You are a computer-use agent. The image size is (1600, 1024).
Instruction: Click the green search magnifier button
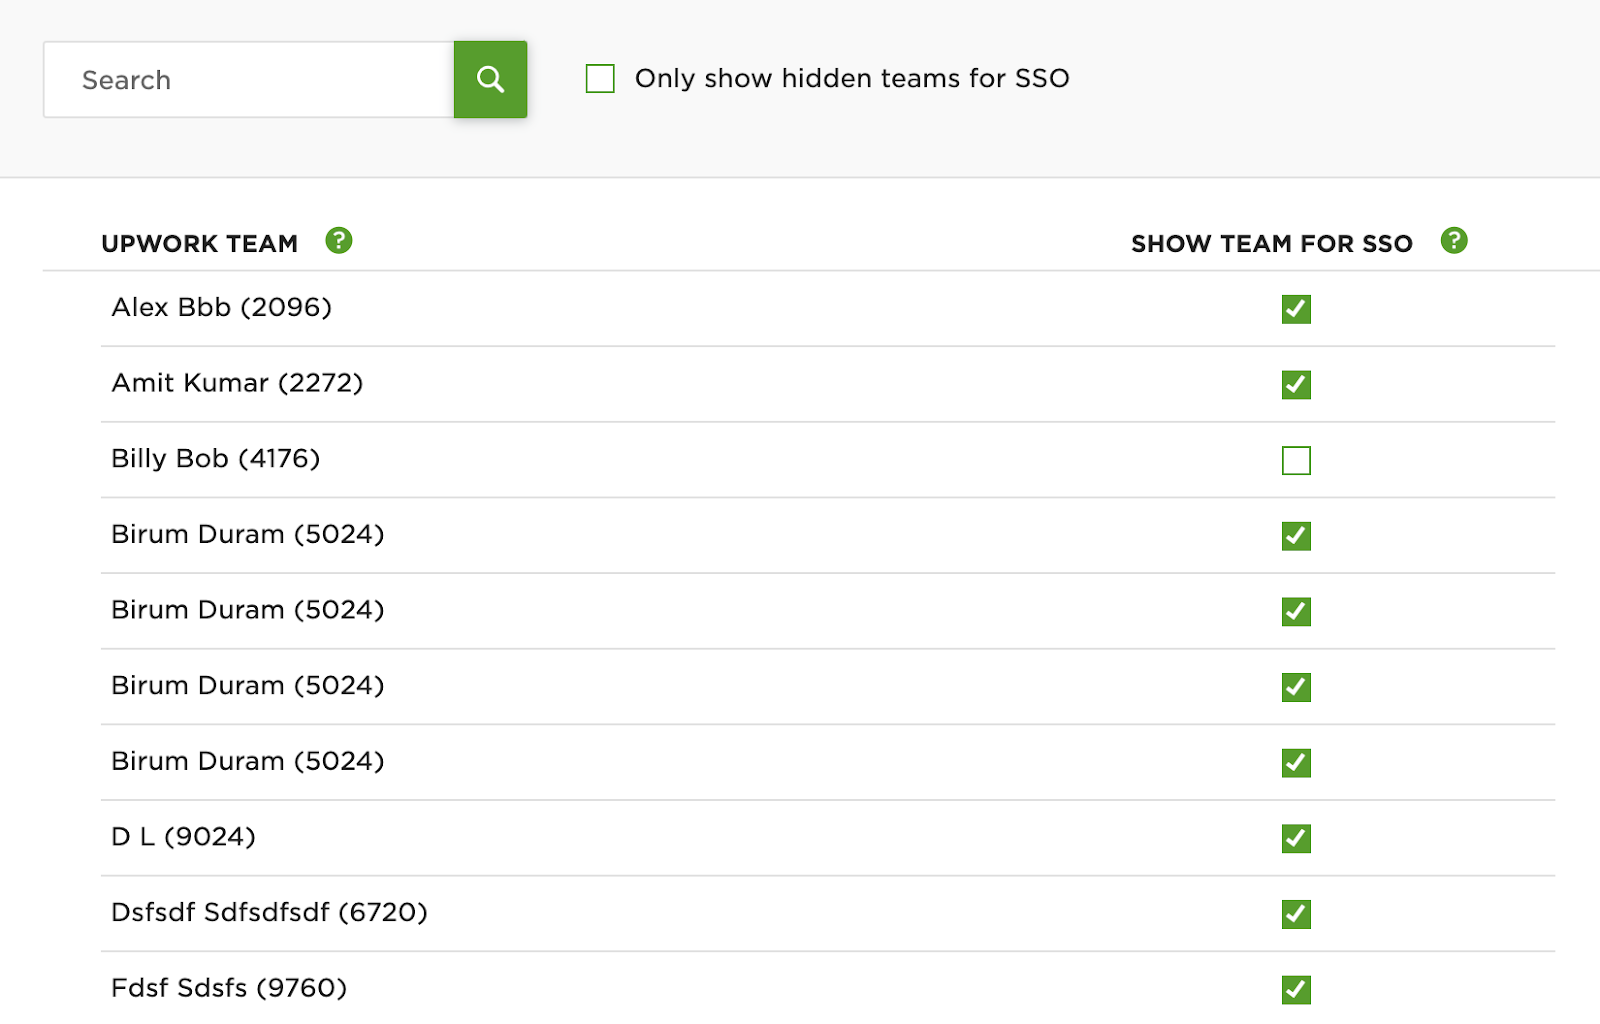click(490, 79)
